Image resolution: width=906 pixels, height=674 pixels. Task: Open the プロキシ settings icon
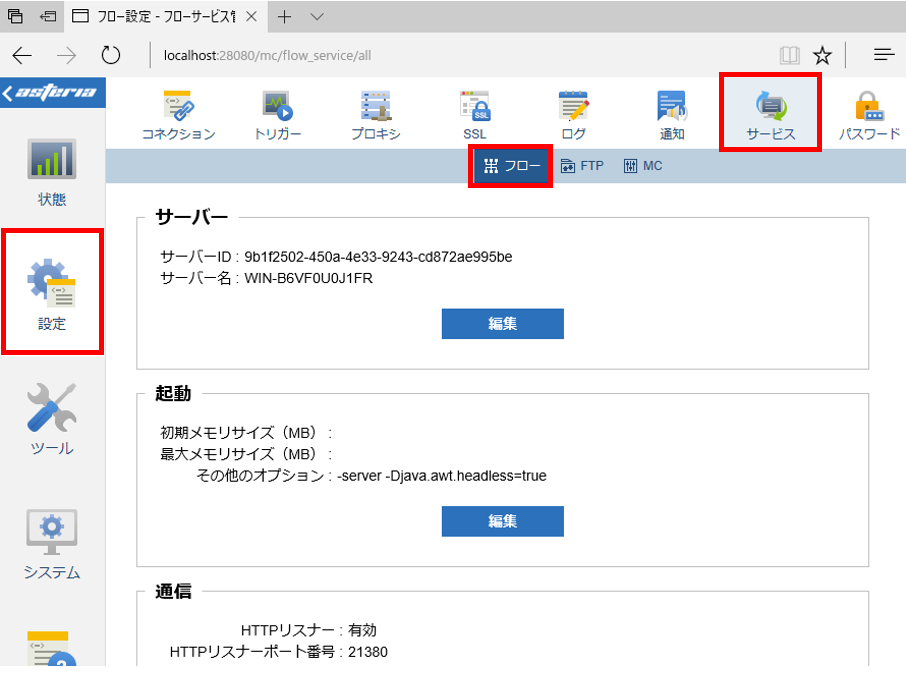click(376, 115)
